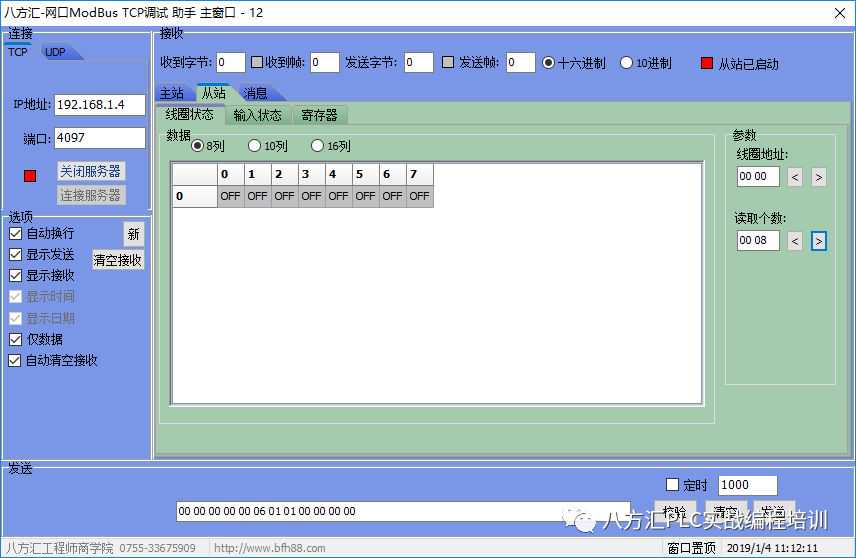The image size is (856, 558).
Task: Choose the 10进制 decimal radio button
Action: coord(627,63)
